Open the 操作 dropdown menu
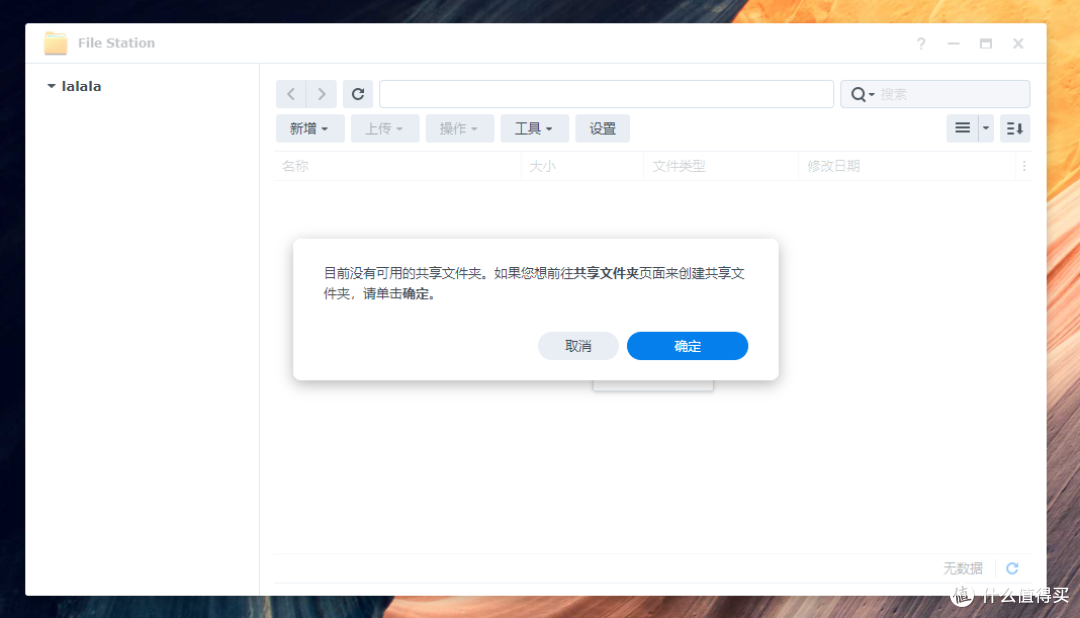 pos(459,129)
